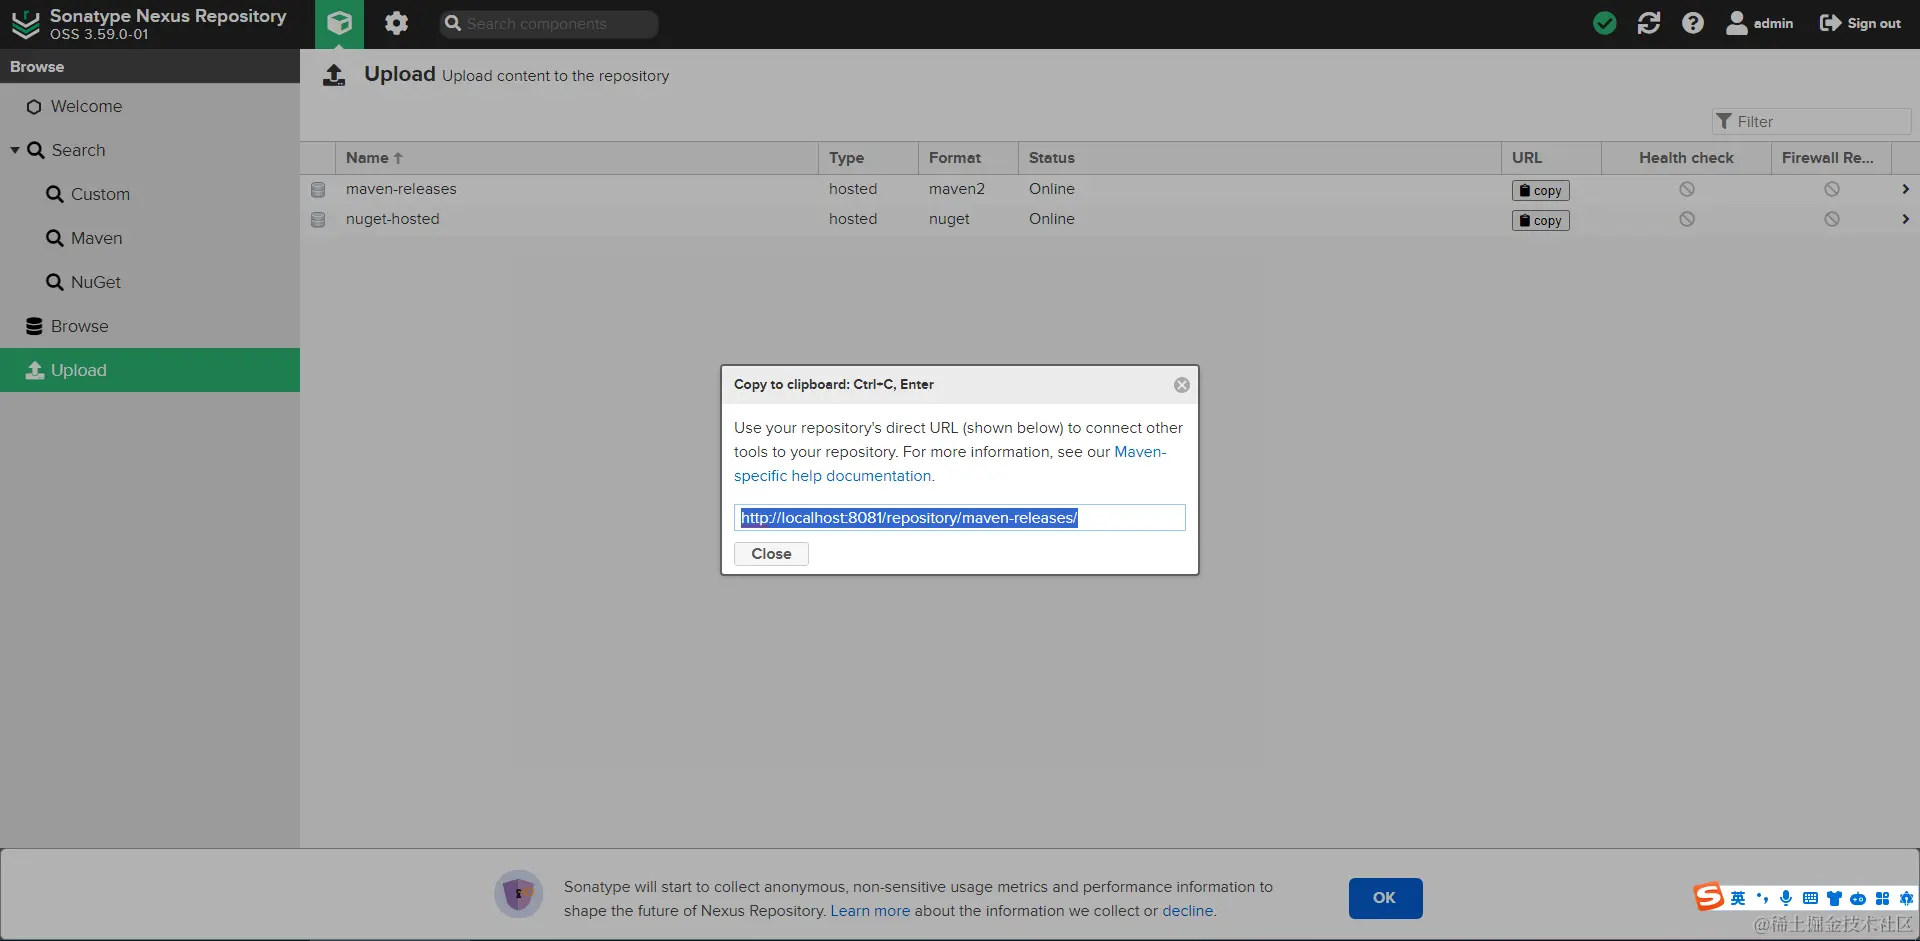Click the Sonatype shield icon in banner
Image resolution: width=1920 pixels, height=941 pixels.
(x=518, y=894)
